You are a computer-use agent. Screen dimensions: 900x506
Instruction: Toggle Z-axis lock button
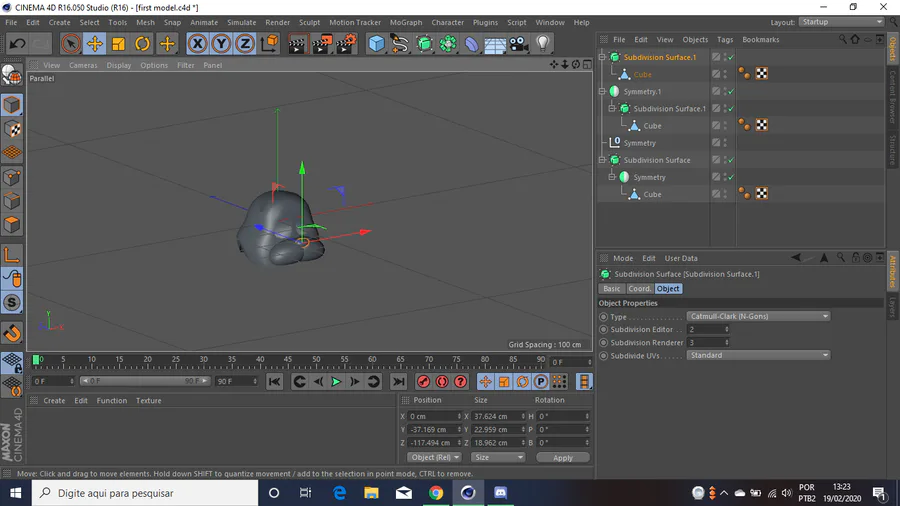coord(246,43)
